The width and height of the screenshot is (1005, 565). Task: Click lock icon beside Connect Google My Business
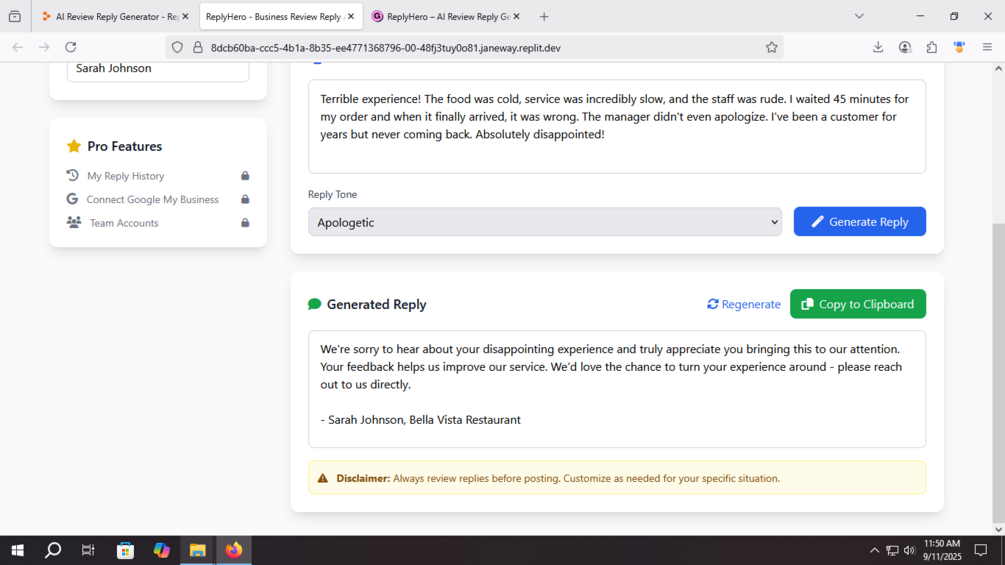(x=245, y=199)
